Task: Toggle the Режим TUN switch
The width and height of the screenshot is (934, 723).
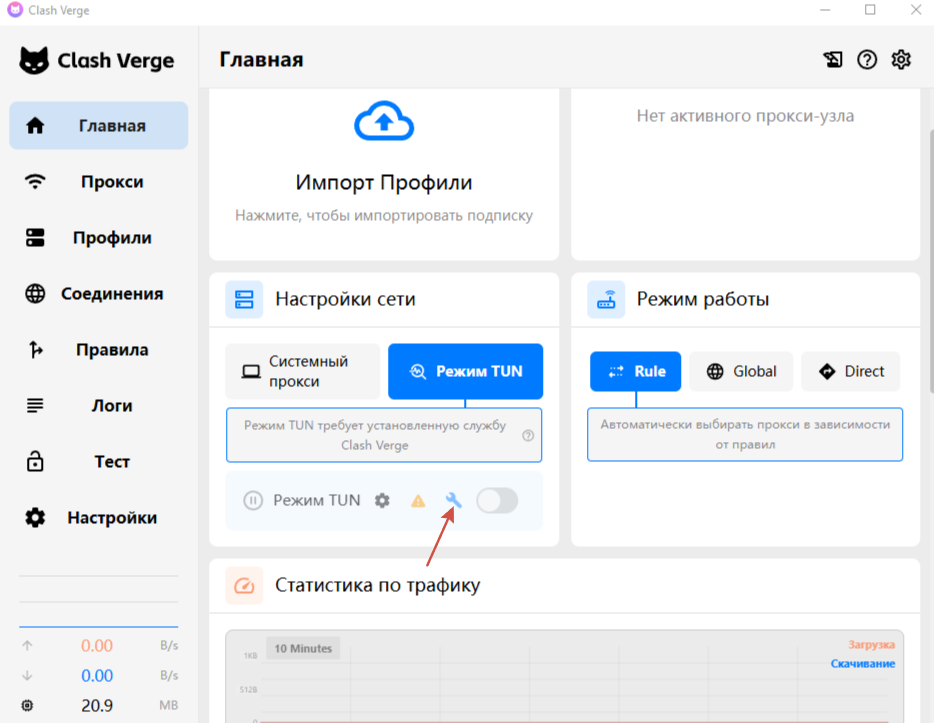Action: pos(497,500)
